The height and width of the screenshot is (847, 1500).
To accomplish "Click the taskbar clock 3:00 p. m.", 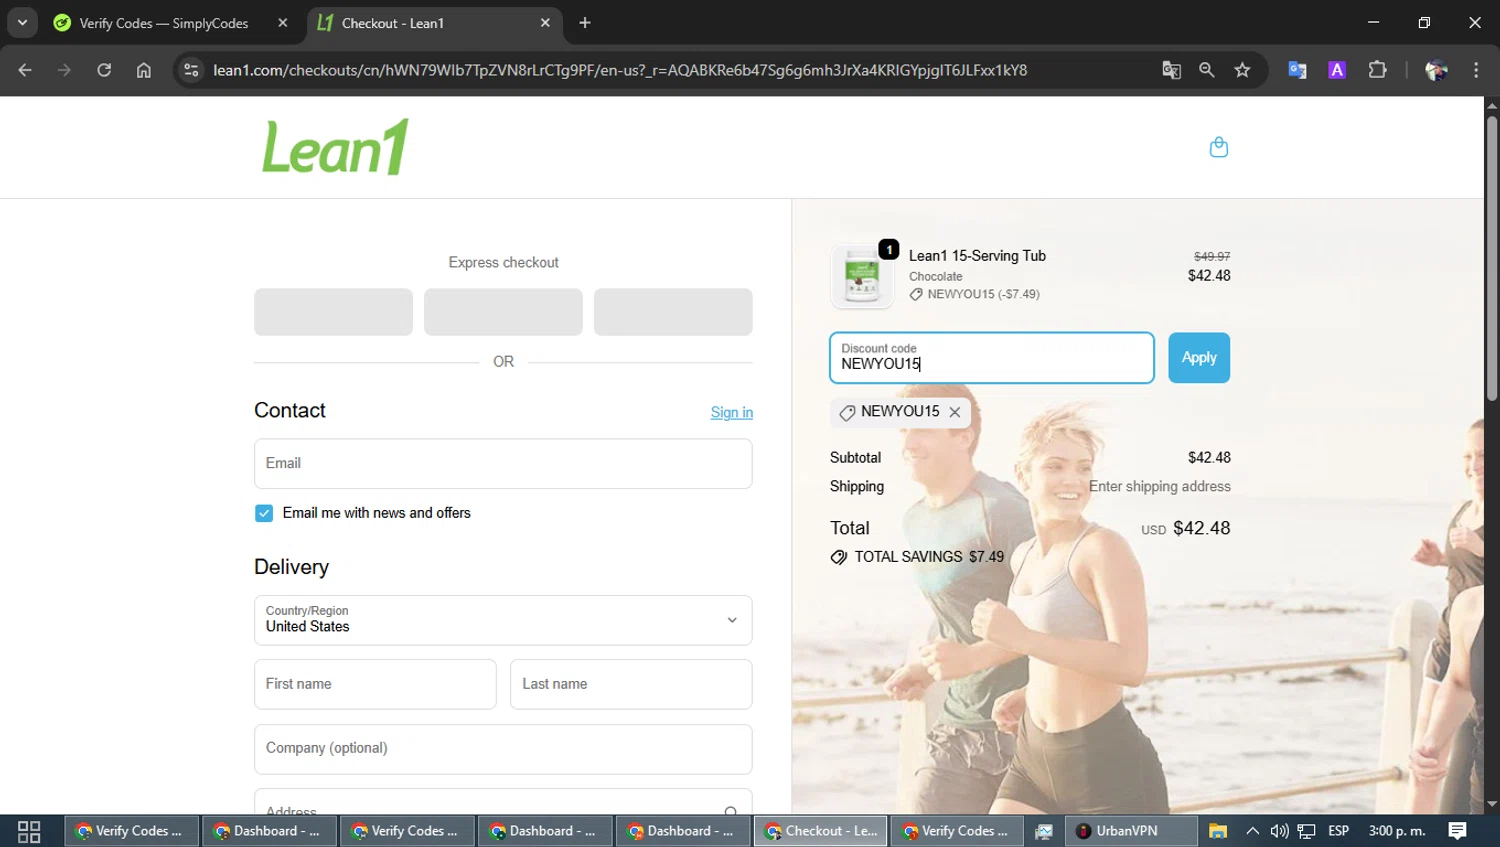I will point(1396,831).
